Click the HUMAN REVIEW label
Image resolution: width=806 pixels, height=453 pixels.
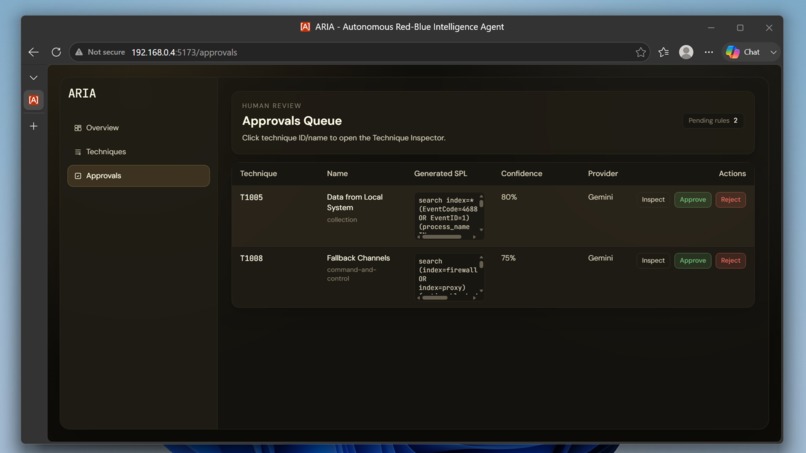[271, 106]
